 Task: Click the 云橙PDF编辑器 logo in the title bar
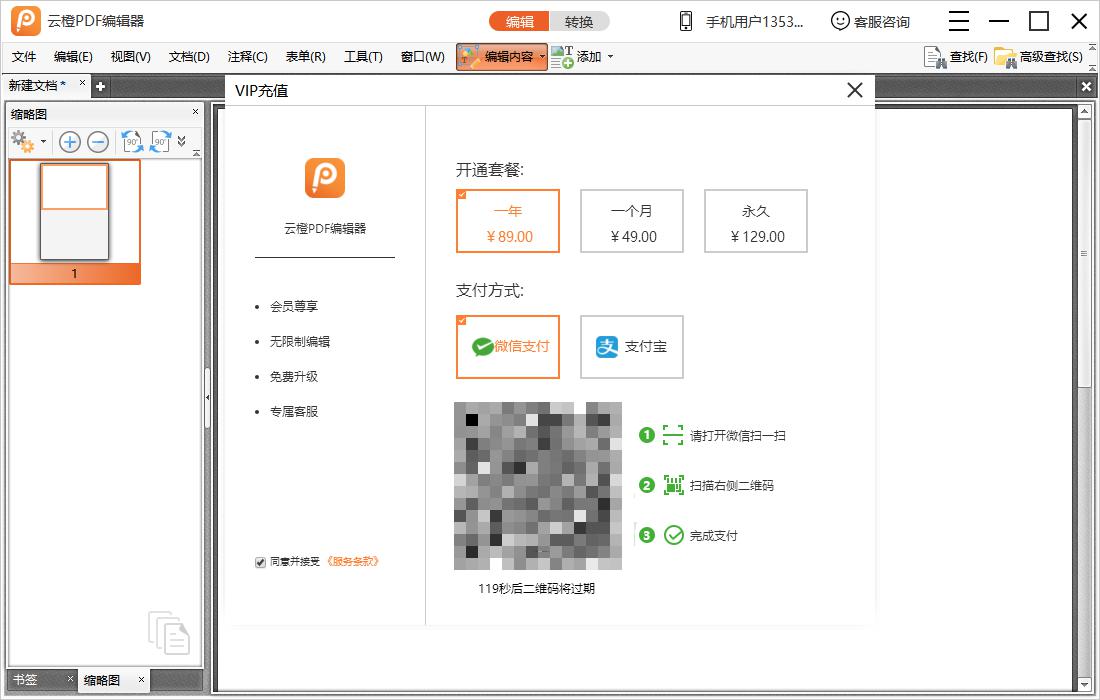point(25,21)
